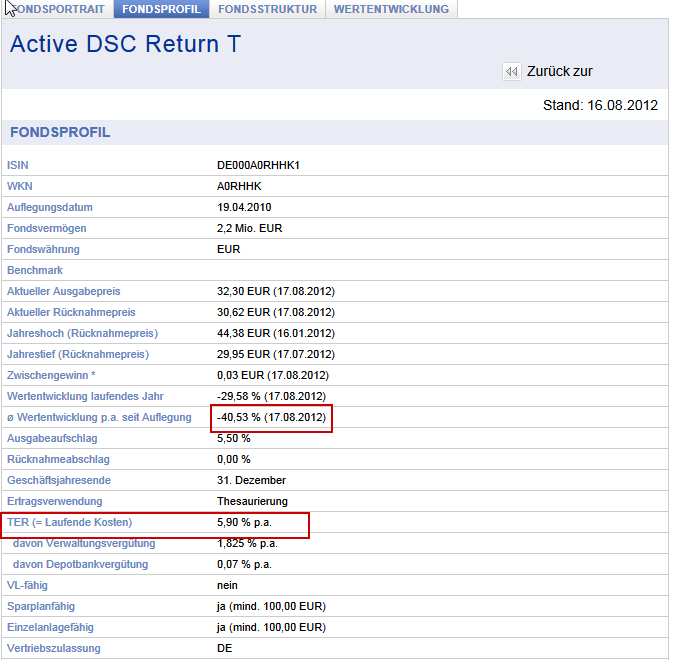Select -29,58 % (17.08.2012) value
Screen dimensions: 673x660
(x=271, y=397)
